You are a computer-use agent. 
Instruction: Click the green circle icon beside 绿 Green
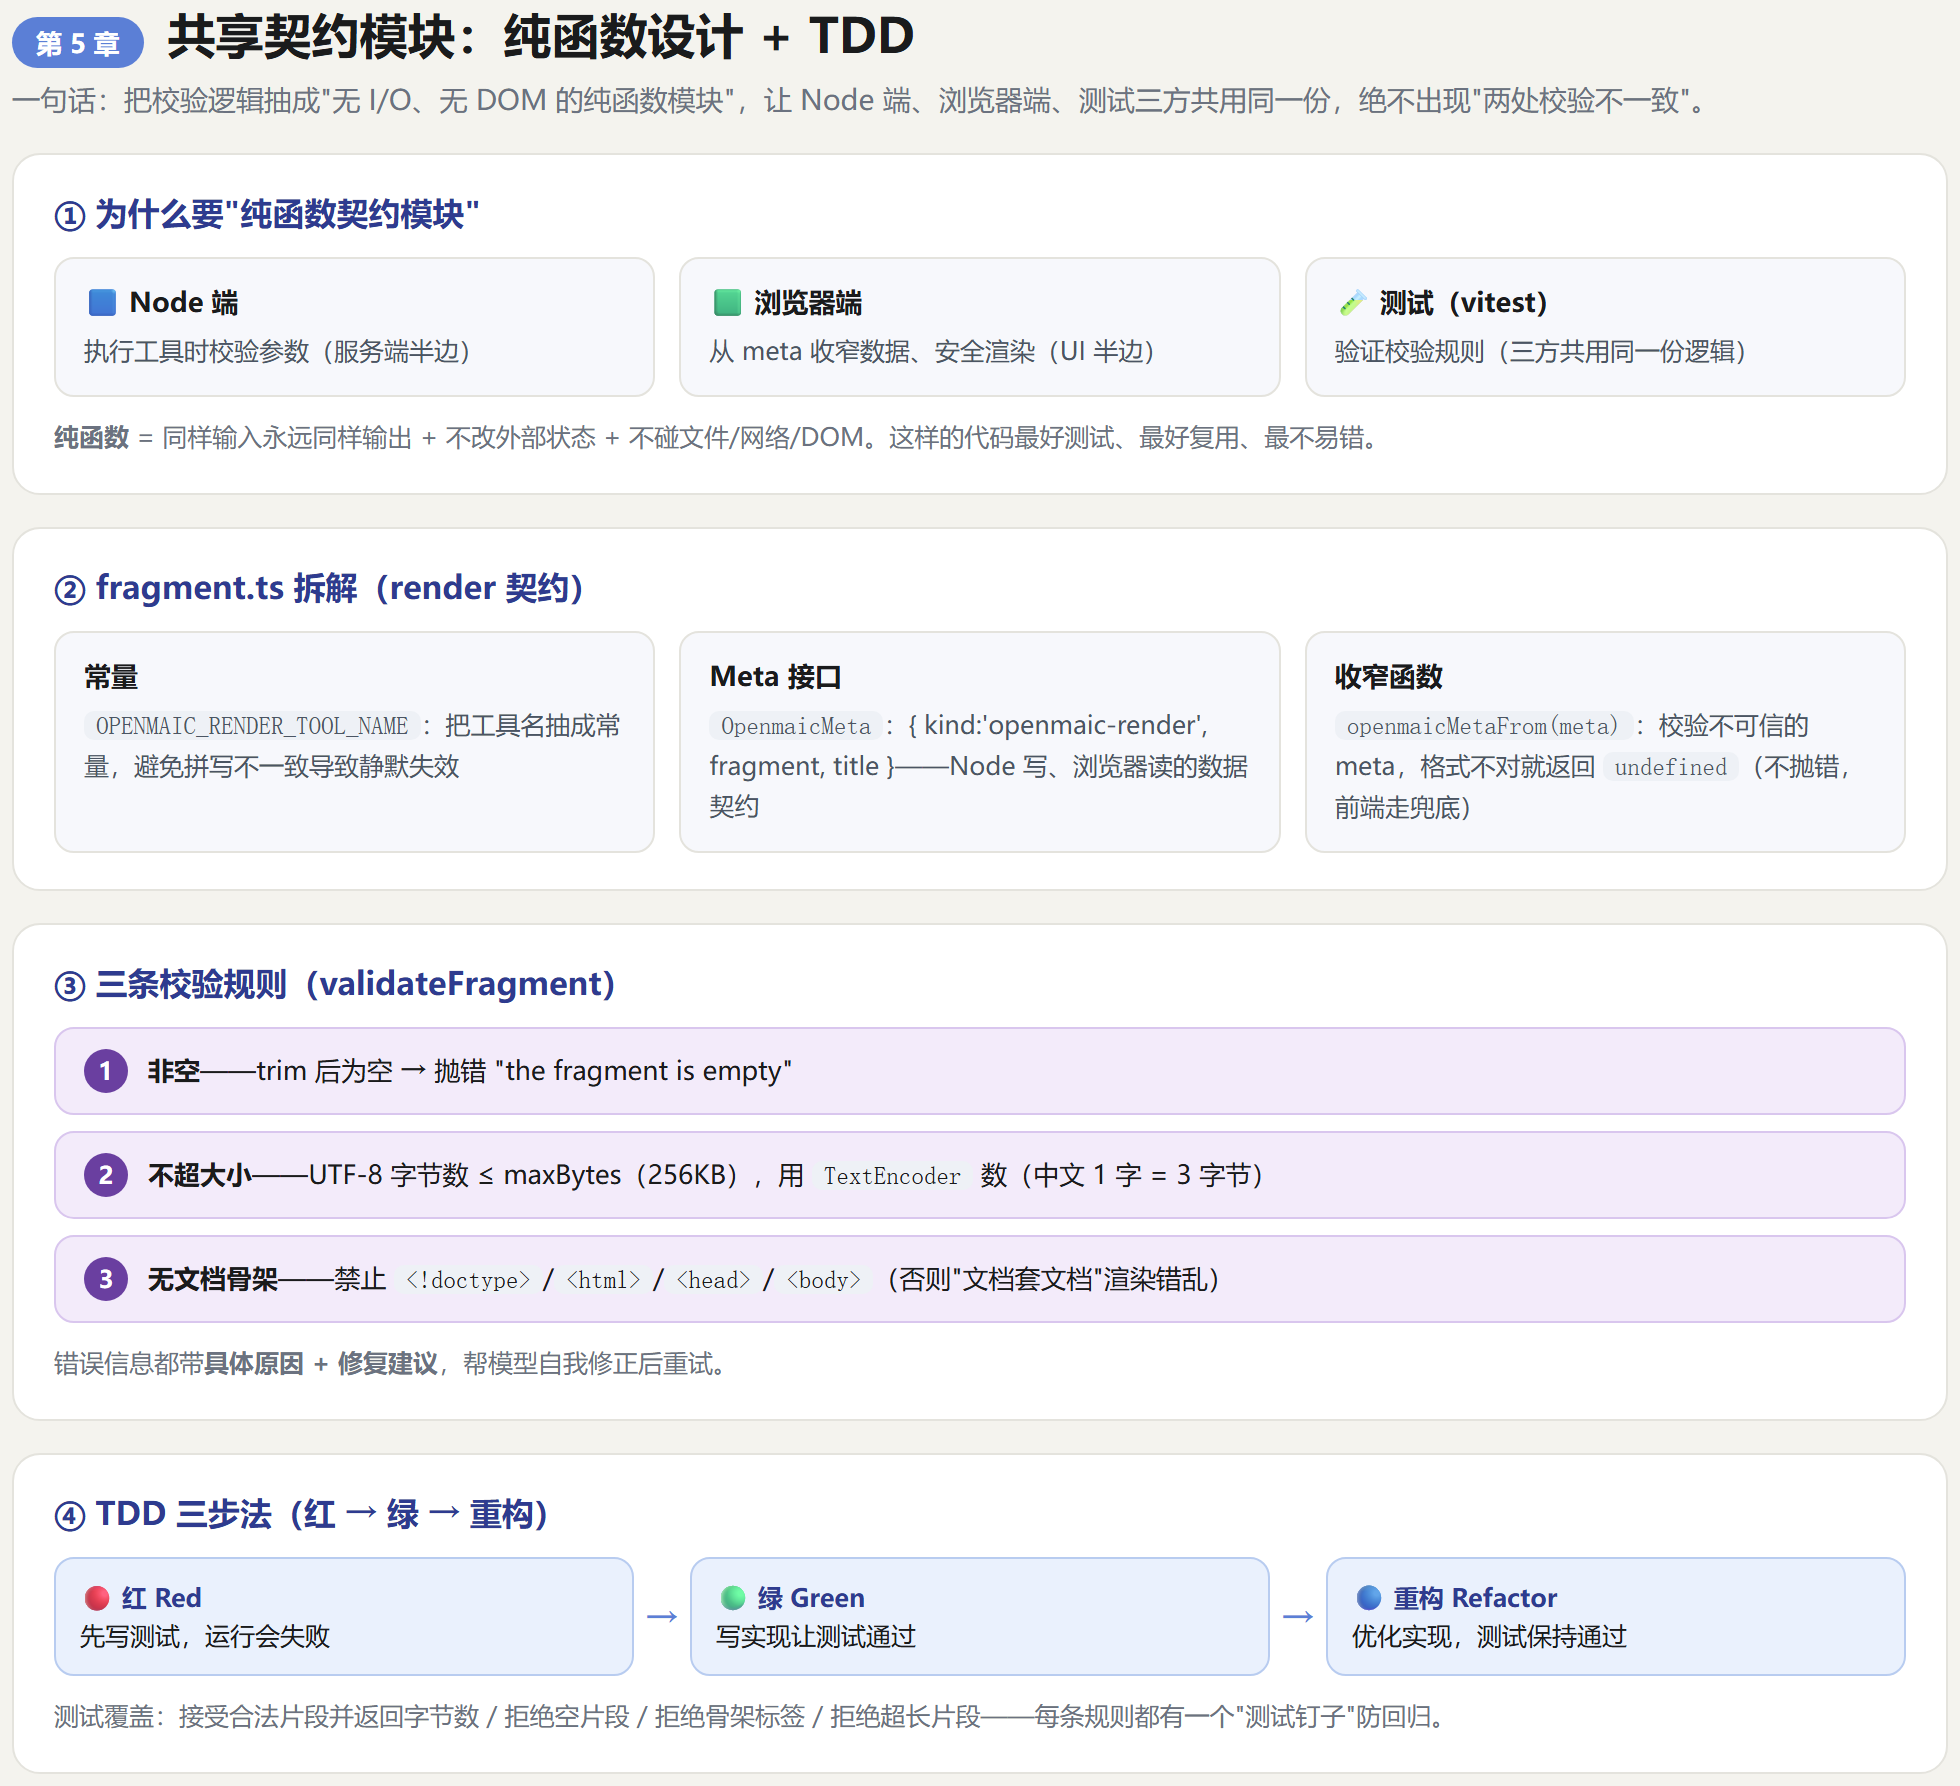(733, 1598)
